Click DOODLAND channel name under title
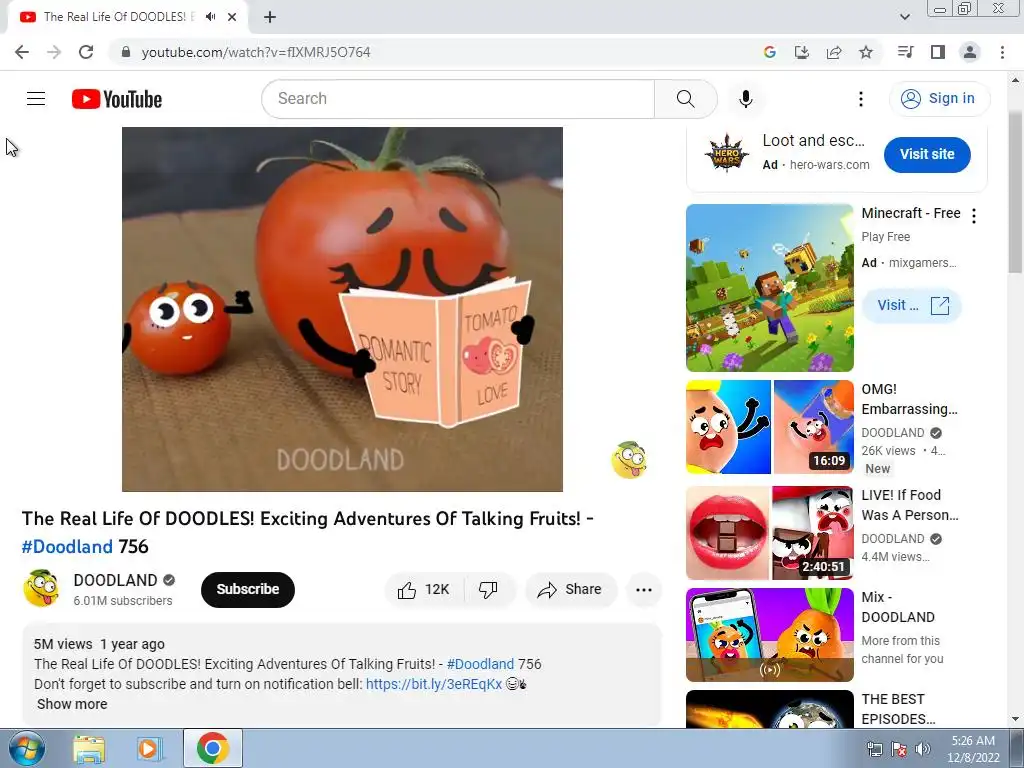 coord(115,580)
